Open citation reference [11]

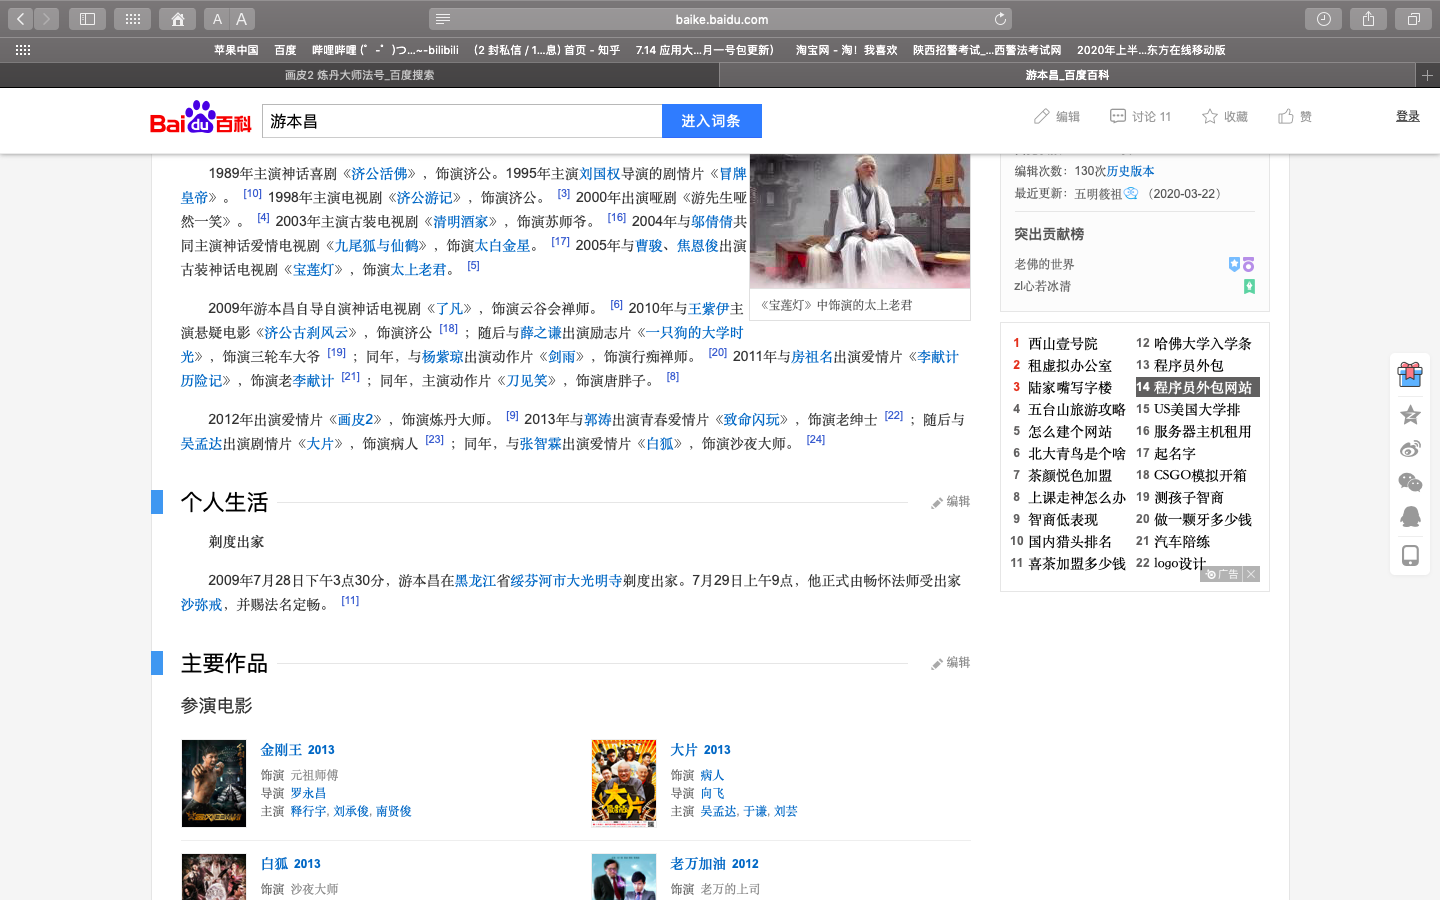350,601
